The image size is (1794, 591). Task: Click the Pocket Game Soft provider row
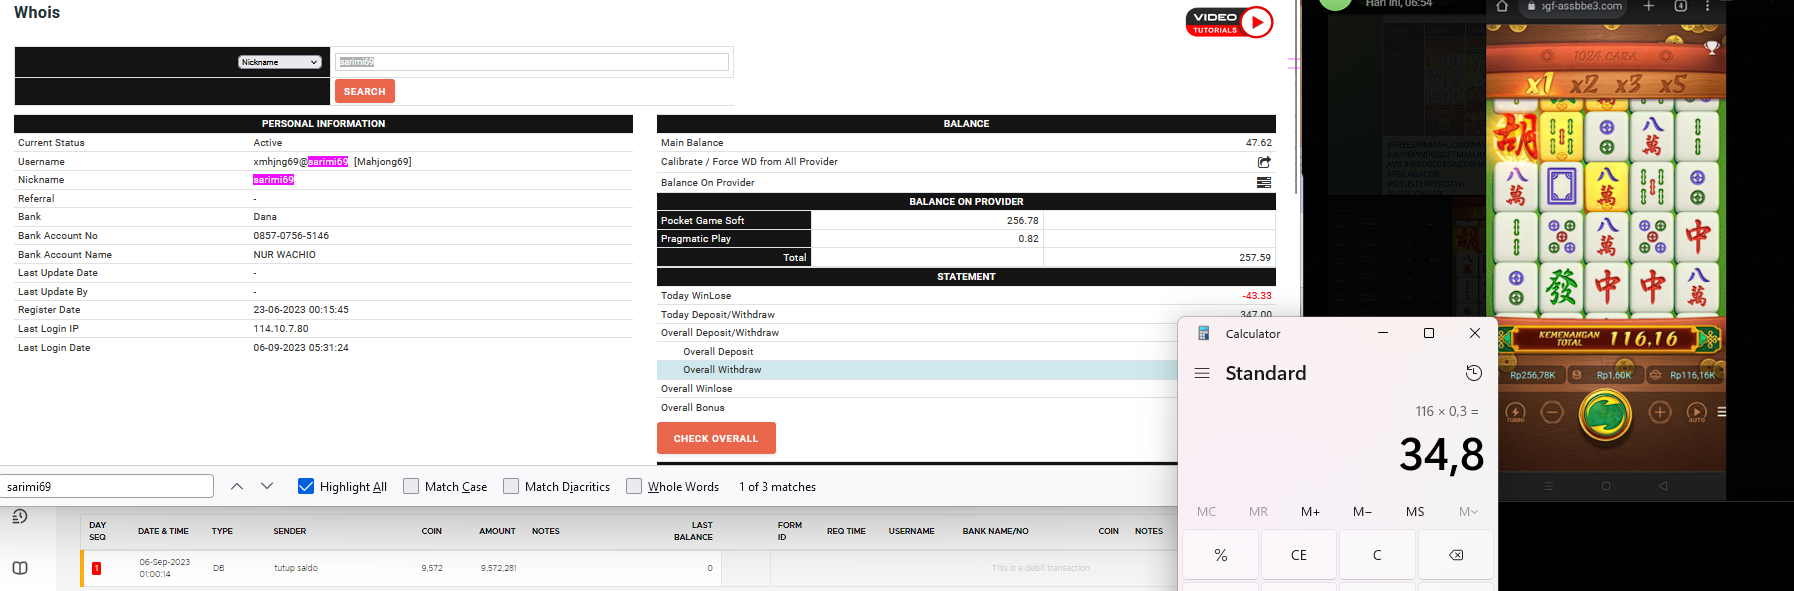point(966,220)
